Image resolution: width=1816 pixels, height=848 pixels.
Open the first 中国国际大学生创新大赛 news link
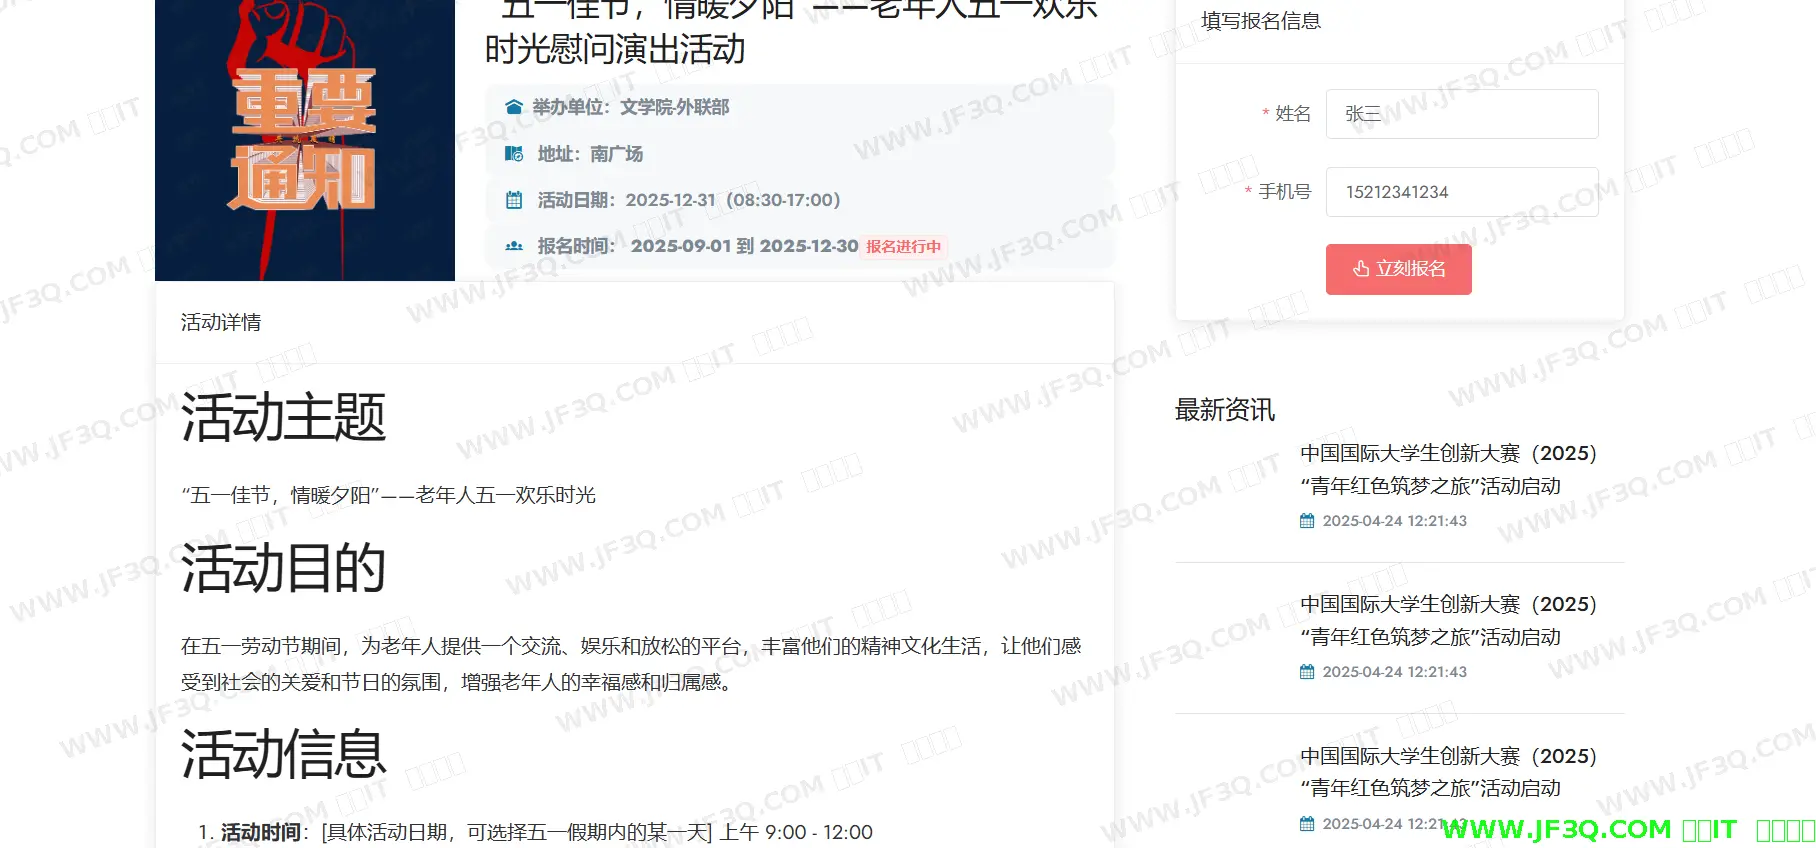[x=1448, y=469]
